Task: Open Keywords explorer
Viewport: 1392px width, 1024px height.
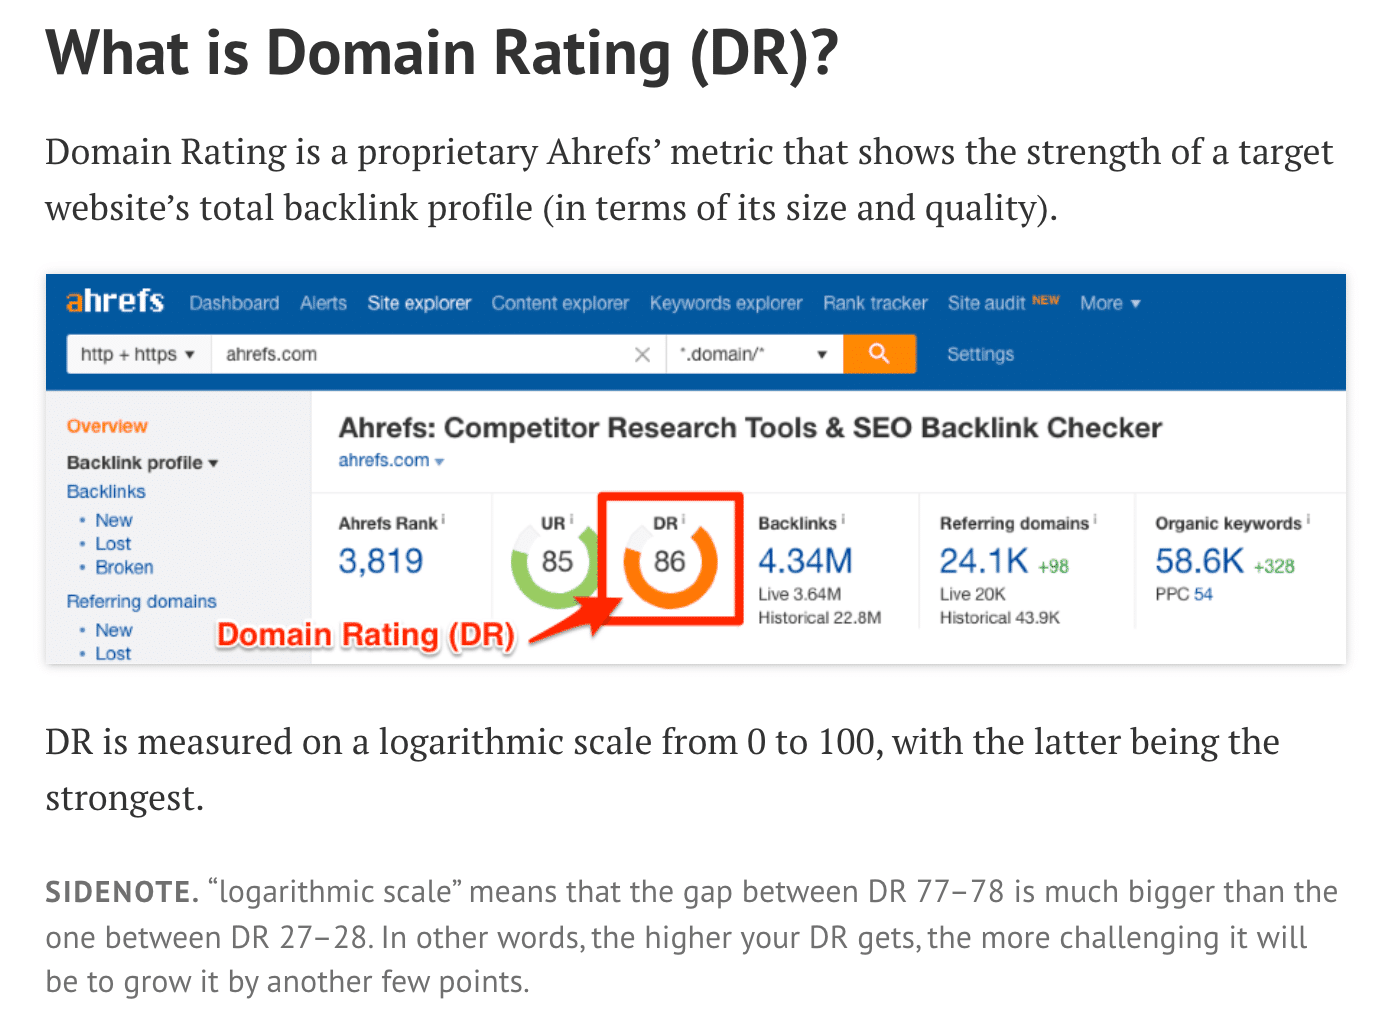Action: [x=726, y=303]
